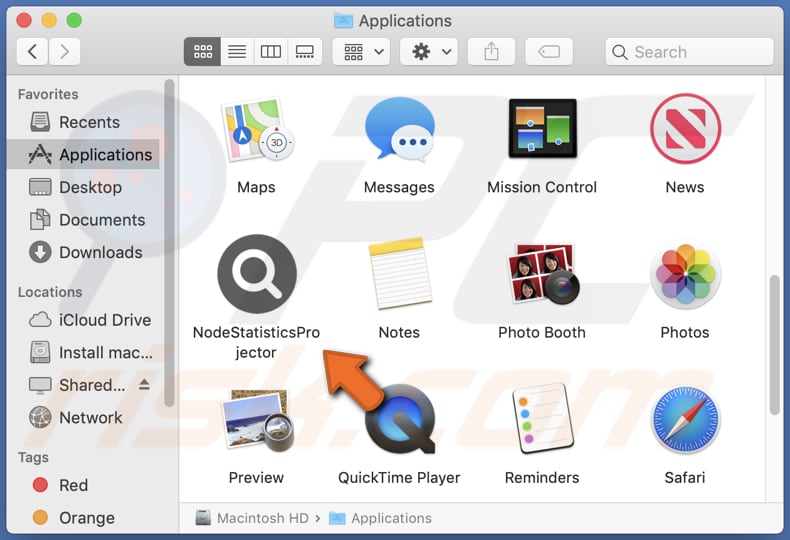Click the Share toolbar button
The width and height of the screenshot is (790, 540).
coord(491,51)
